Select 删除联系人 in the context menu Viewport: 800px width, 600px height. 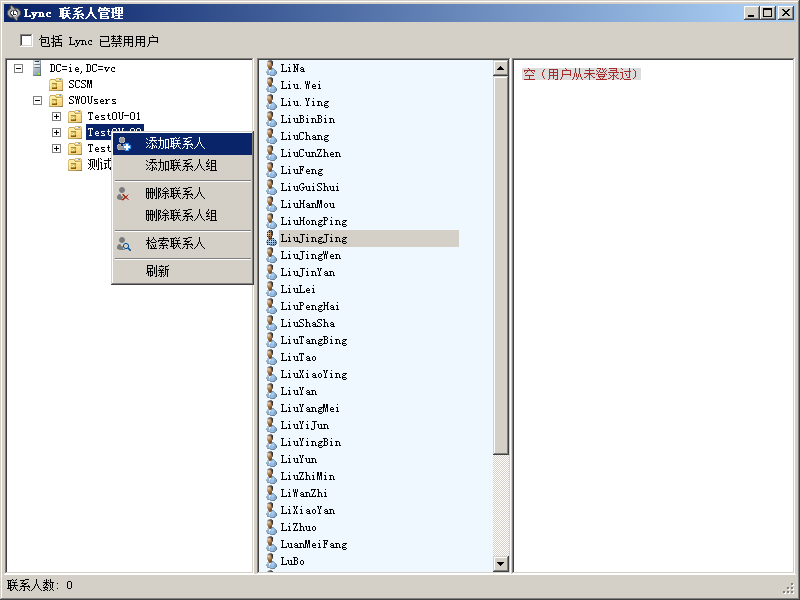(x=175, y=194)
